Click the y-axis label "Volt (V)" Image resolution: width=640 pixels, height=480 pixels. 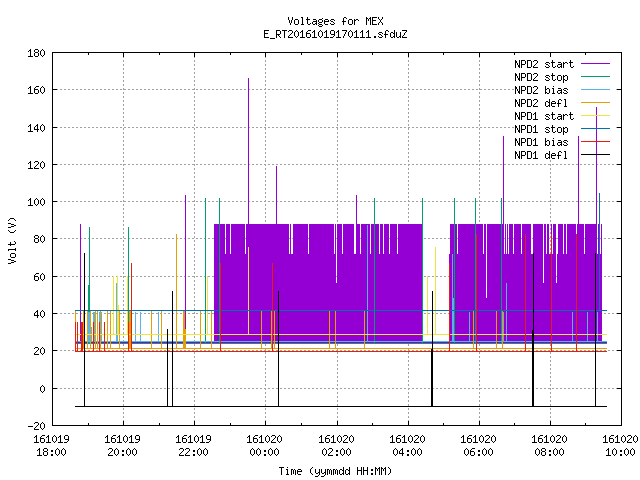point(13,241)
